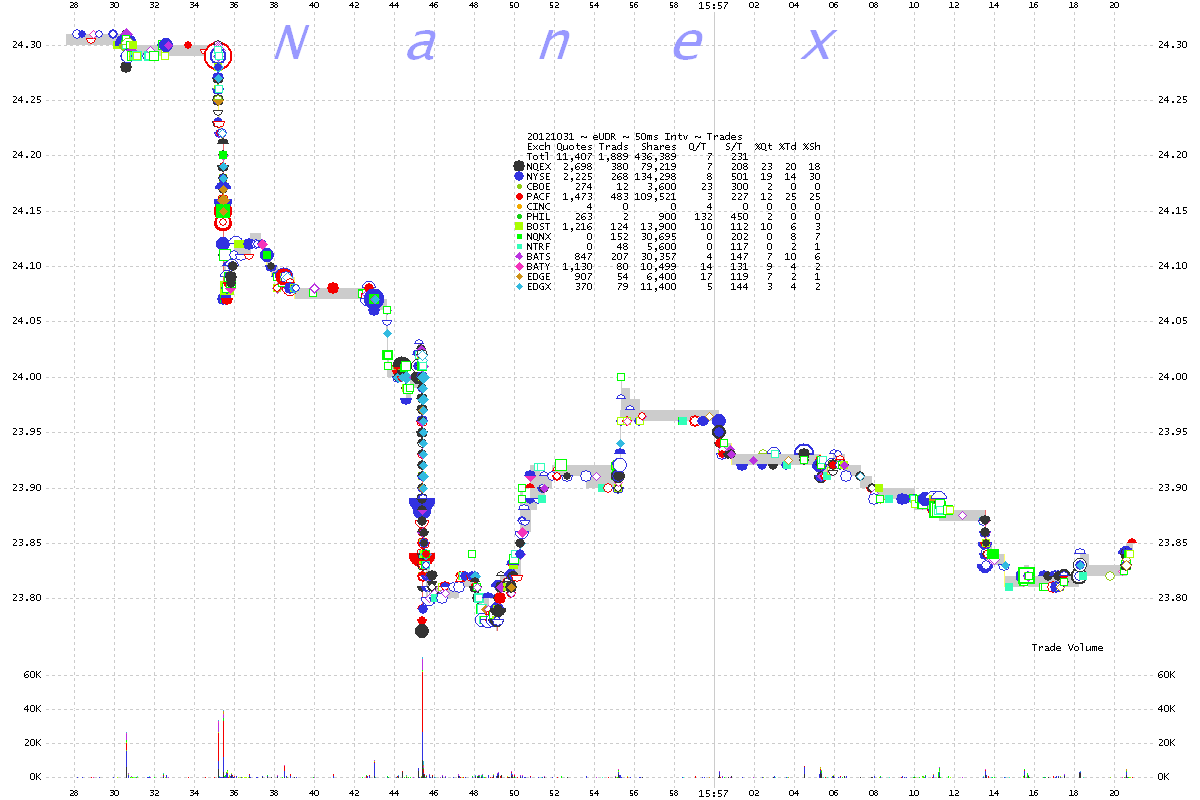Click total trades value '1,889'

[614, 156]
